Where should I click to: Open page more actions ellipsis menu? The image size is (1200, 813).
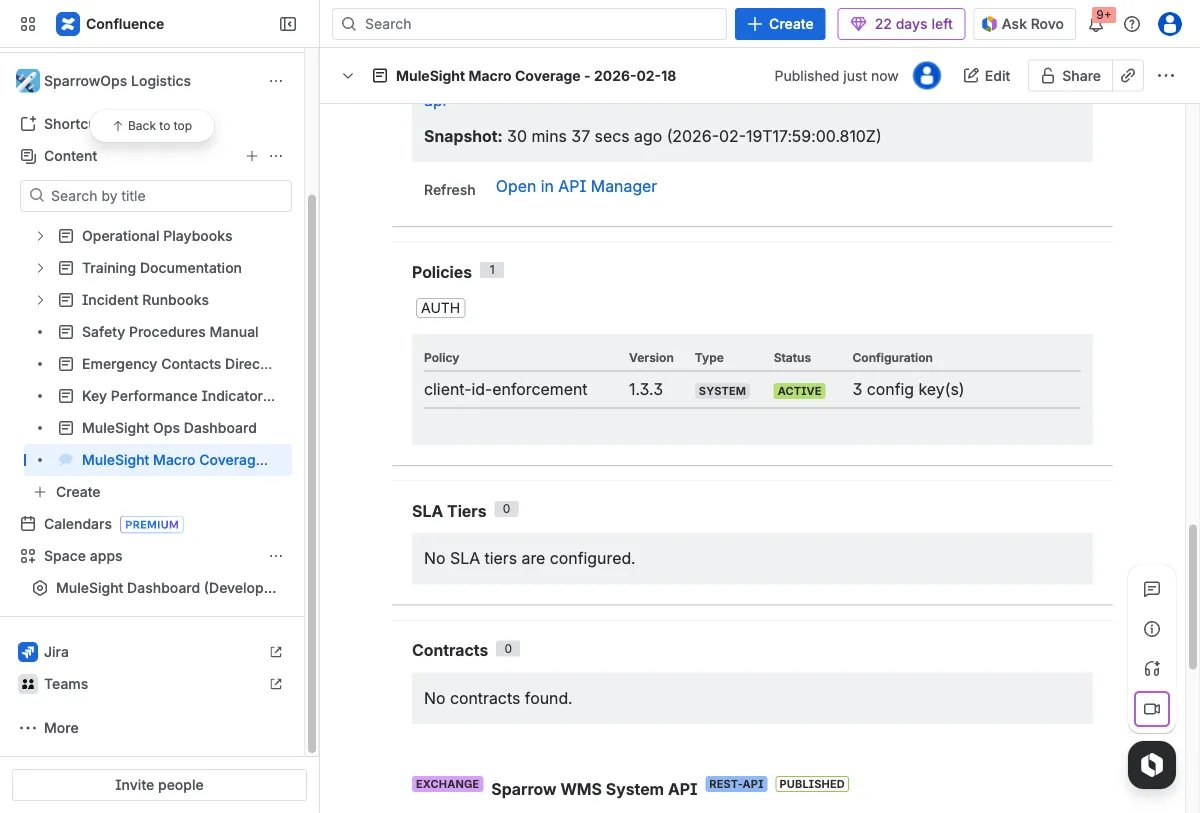pos(1166,76)
